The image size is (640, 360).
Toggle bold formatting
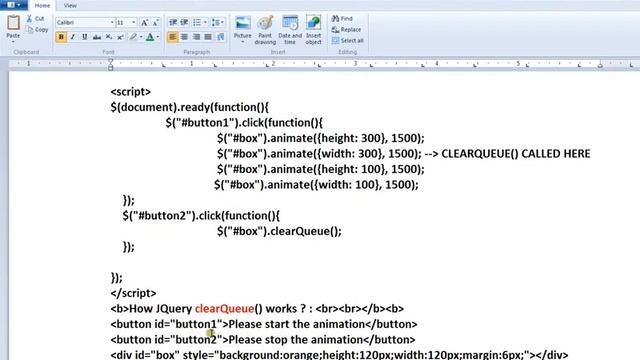61,37
